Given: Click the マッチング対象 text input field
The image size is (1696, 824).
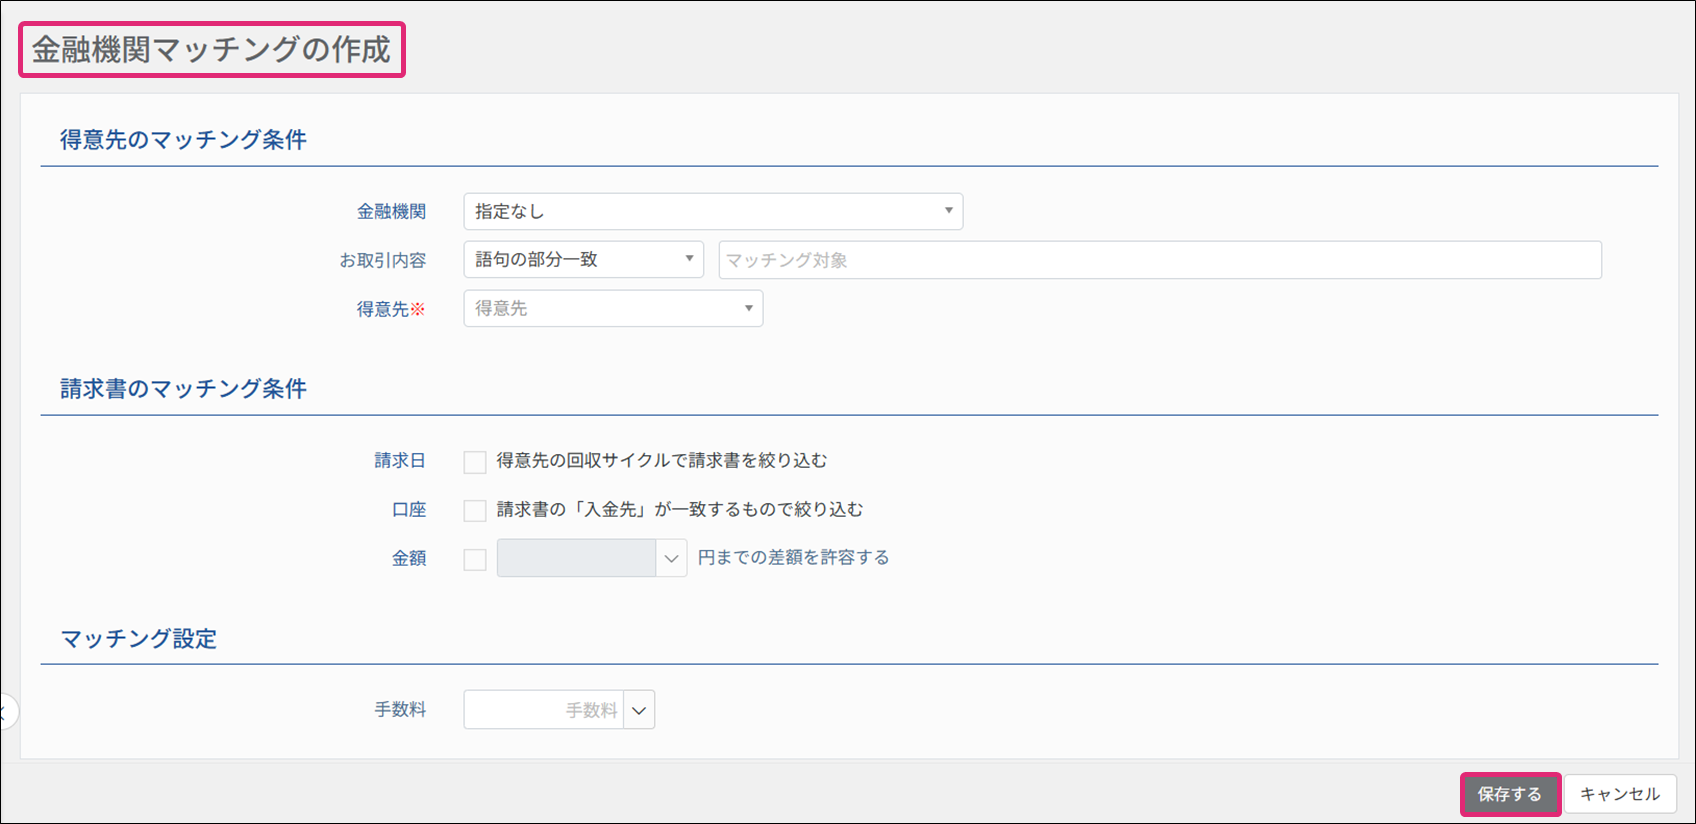Looking at the screenshot, I should [1159, 260].
